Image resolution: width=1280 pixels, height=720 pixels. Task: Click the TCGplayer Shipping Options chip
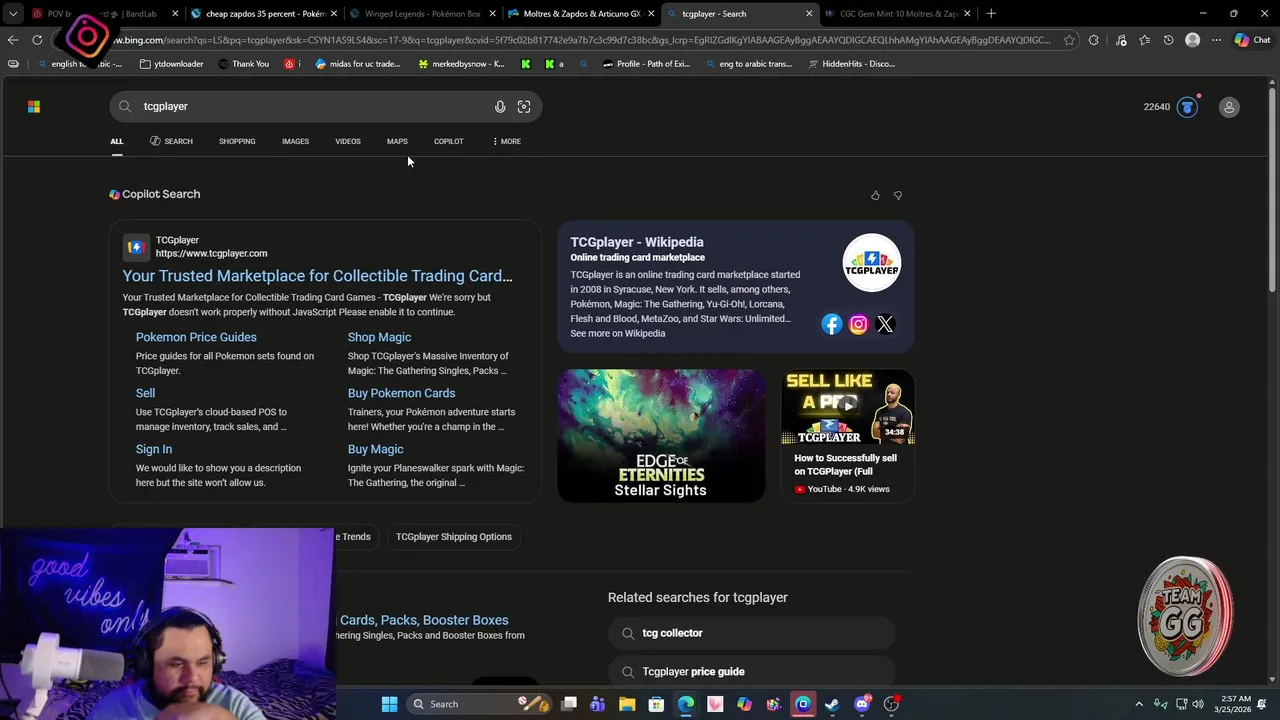click(x=453, y=537)
